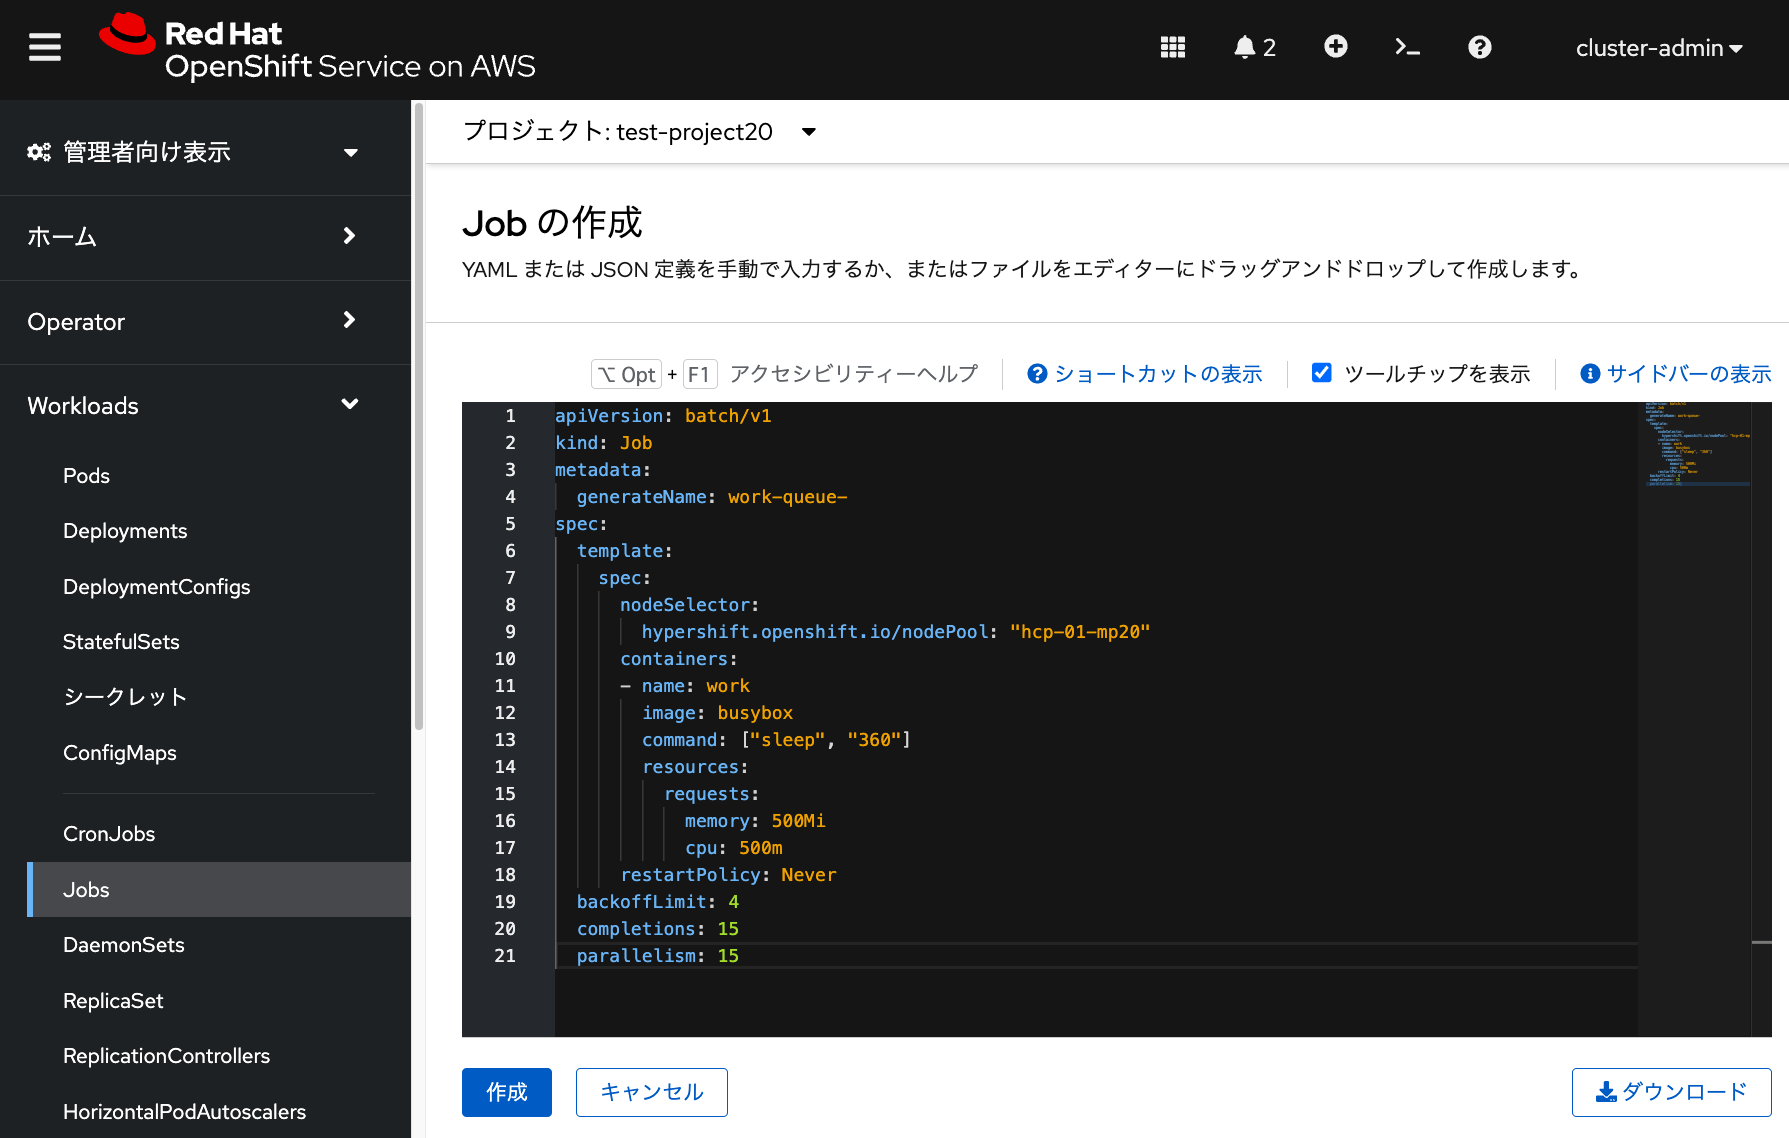Open ReplicationControllers in the sidebar
This screenshot has height=1138, width=1789.
[x=166, y=1056]
